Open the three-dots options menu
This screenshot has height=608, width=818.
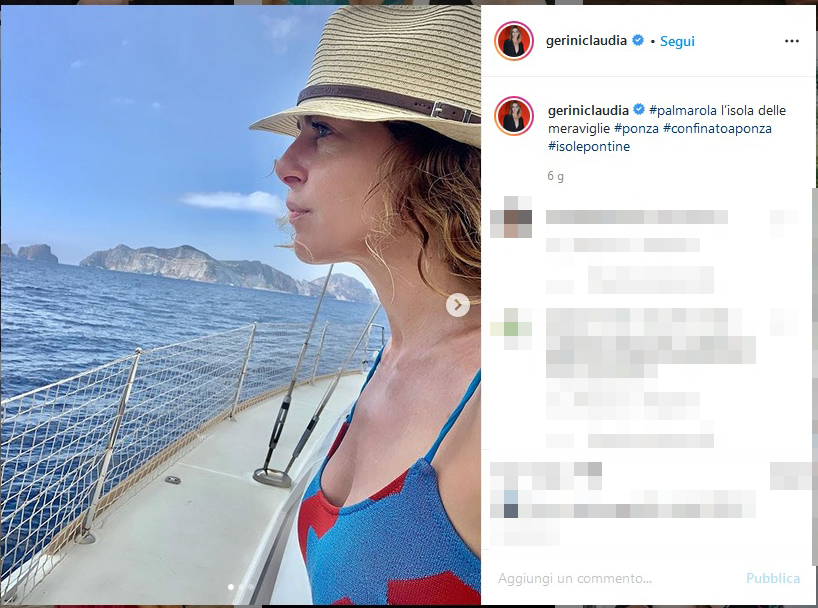(x=791, y=41)
